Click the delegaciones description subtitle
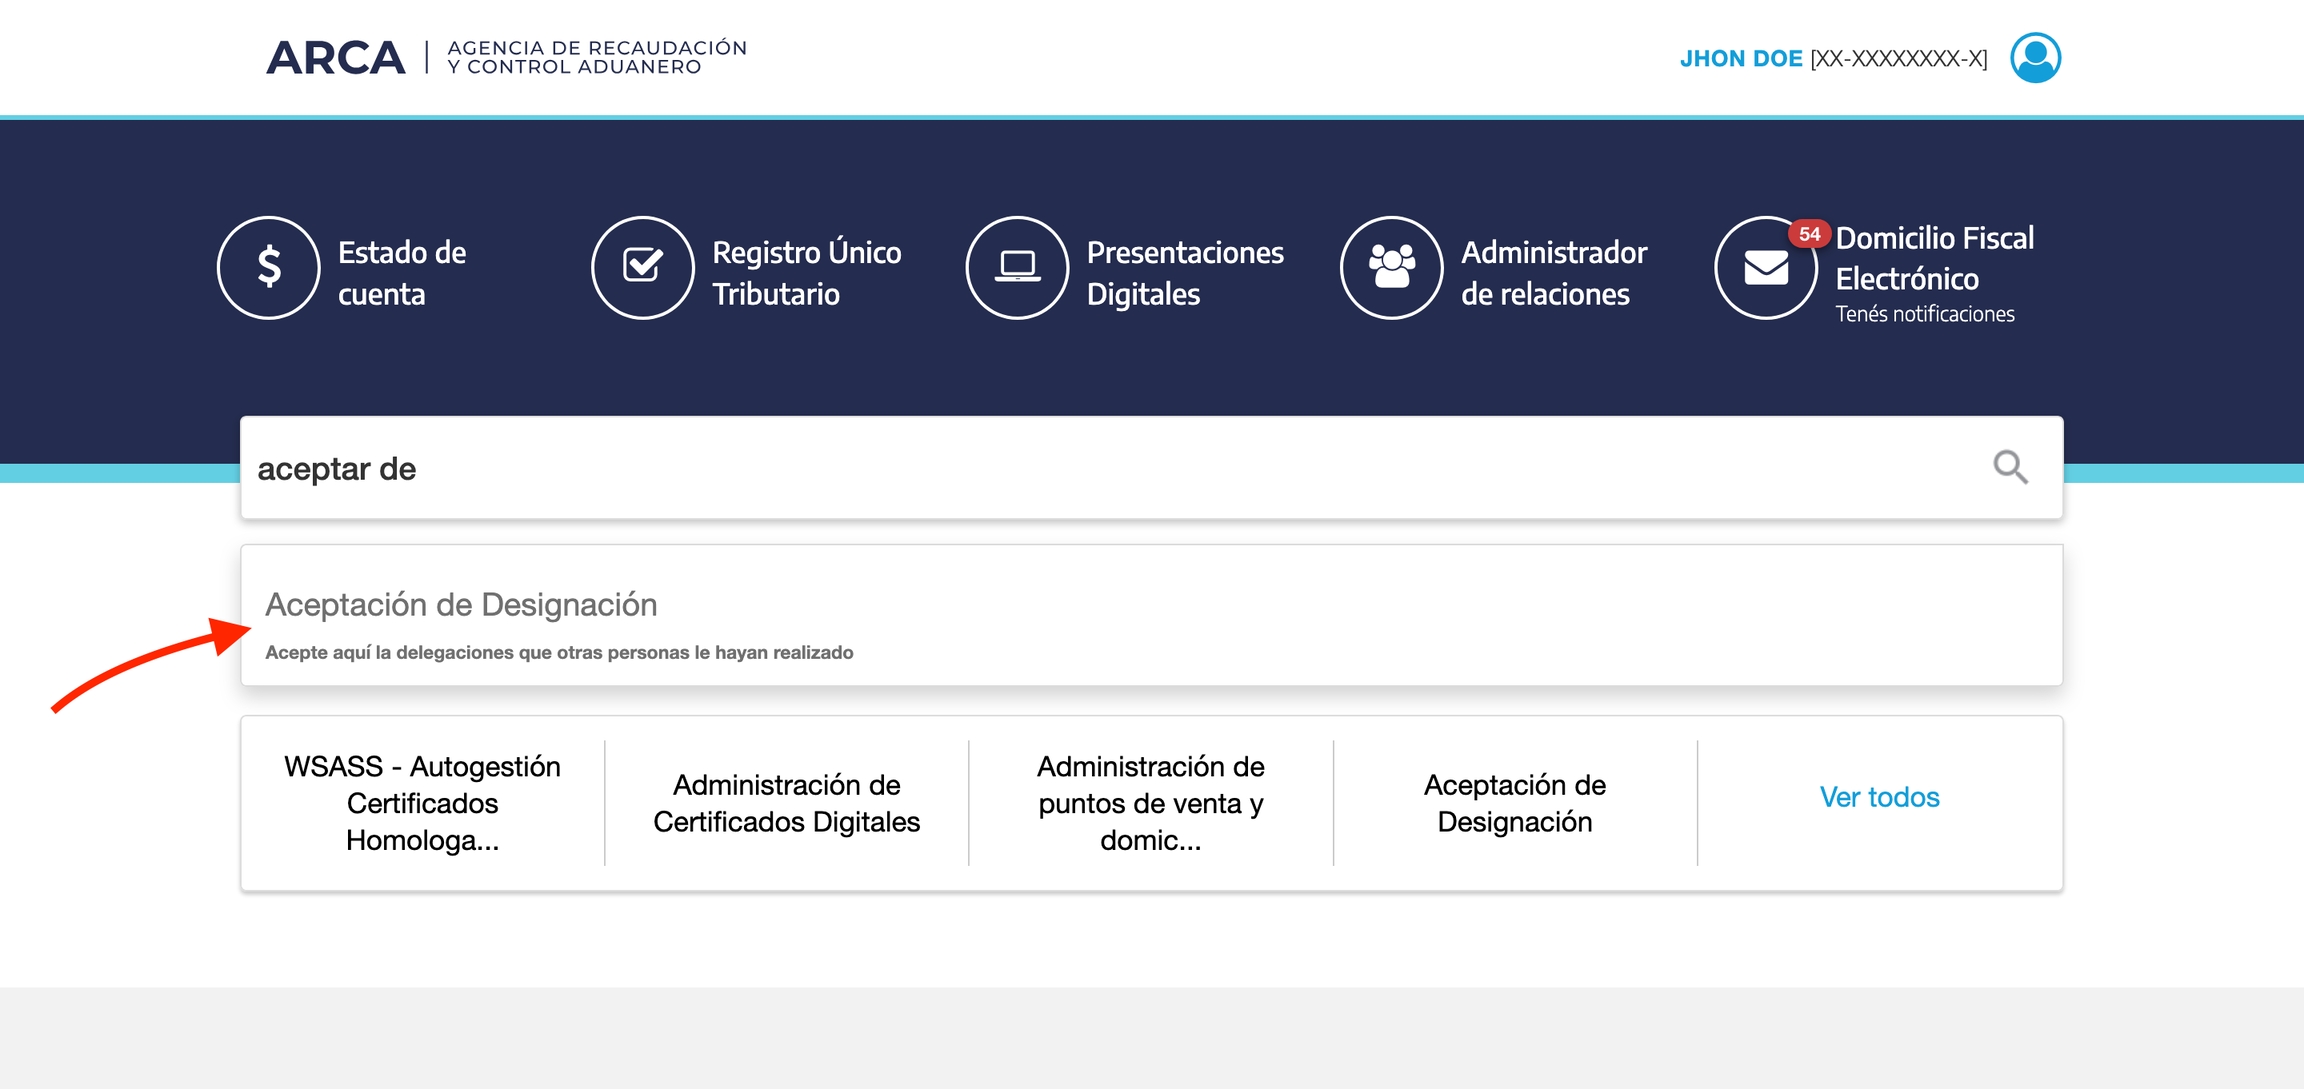Image resolution: width=2304 pixels, height=1089 pixels. 559,651
